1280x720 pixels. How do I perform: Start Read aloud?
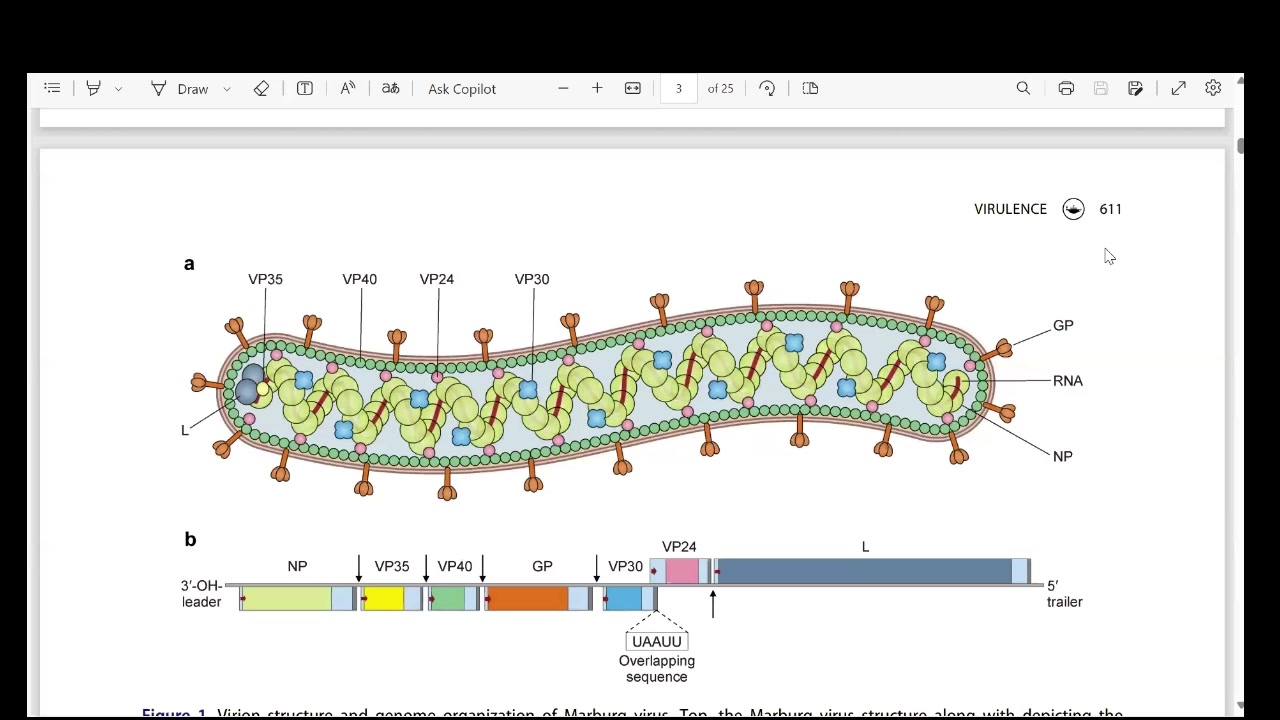348,89
